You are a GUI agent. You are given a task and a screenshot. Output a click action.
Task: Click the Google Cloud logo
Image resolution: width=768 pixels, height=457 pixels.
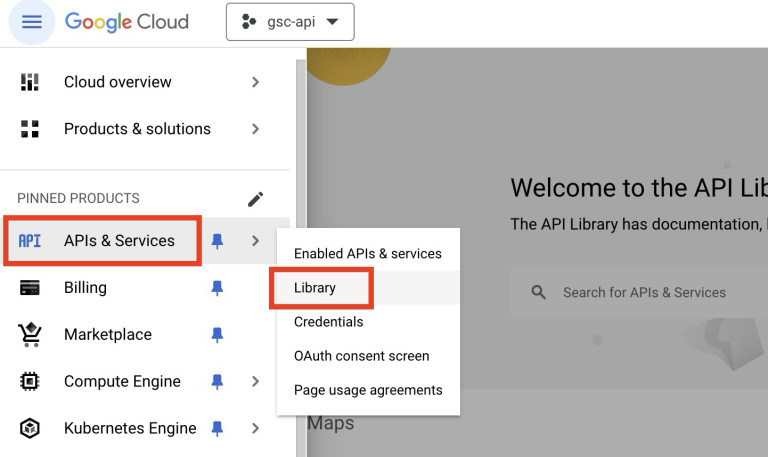point(127,22)
